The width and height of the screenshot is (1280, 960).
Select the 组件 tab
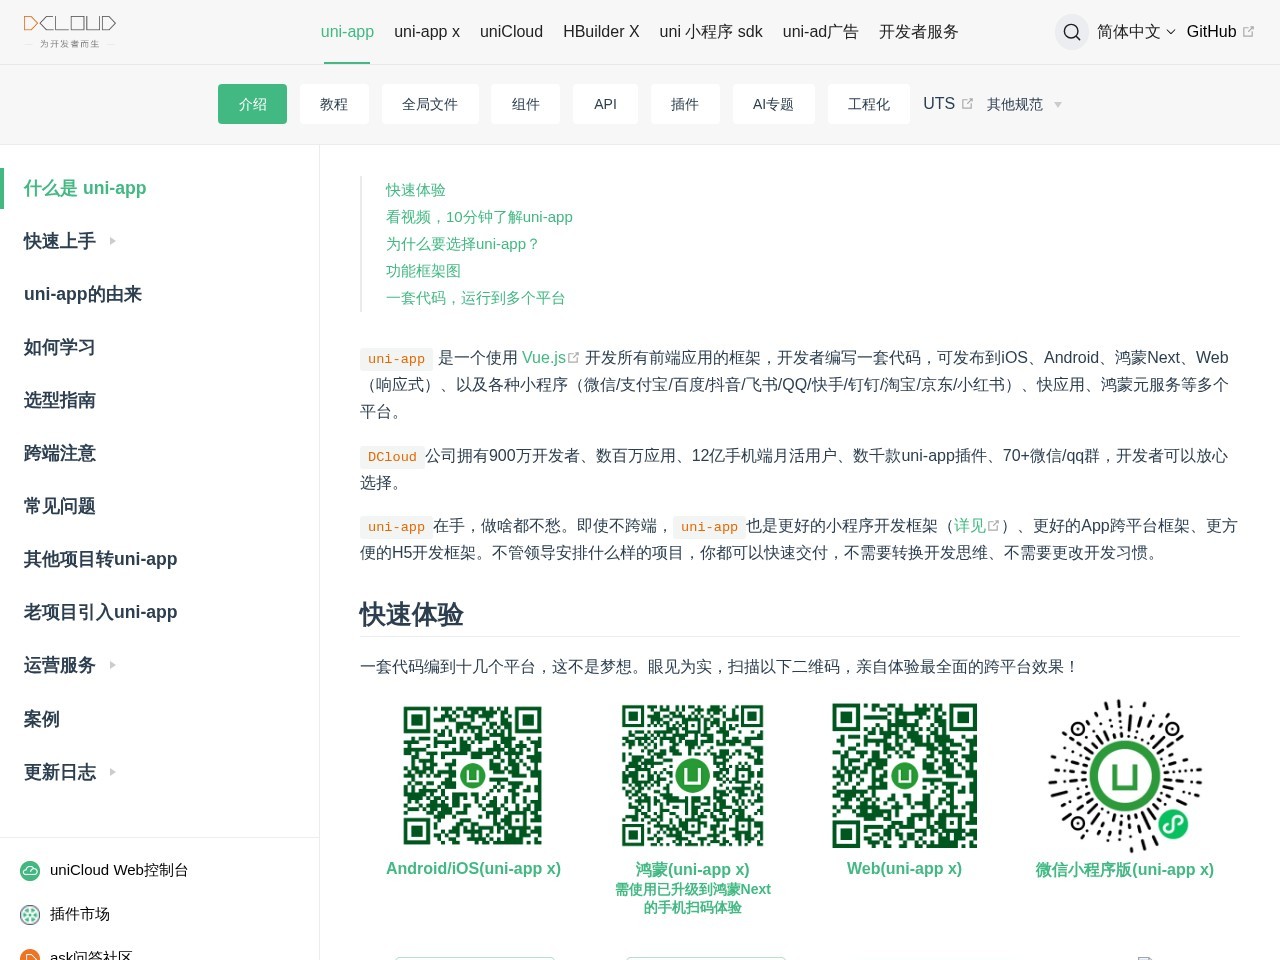click(526, 104)
